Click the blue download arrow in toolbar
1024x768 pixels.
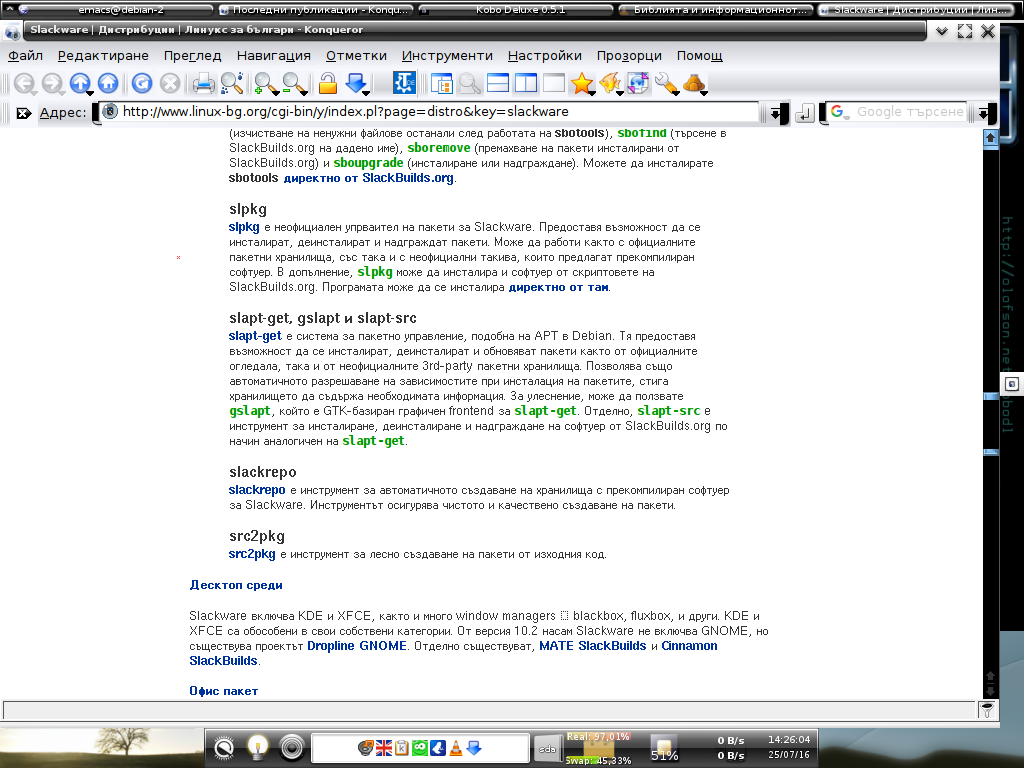[357, 84]
